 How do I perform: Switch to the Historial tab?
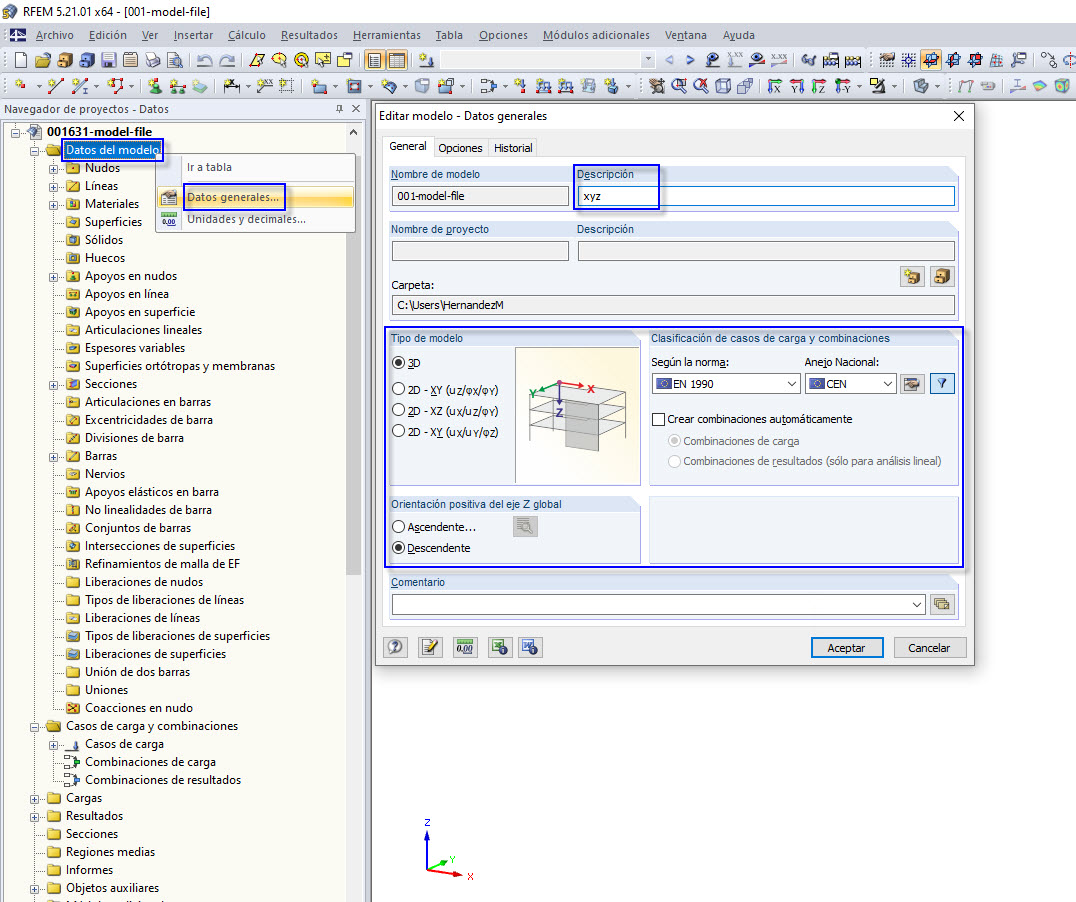point(513,148)
